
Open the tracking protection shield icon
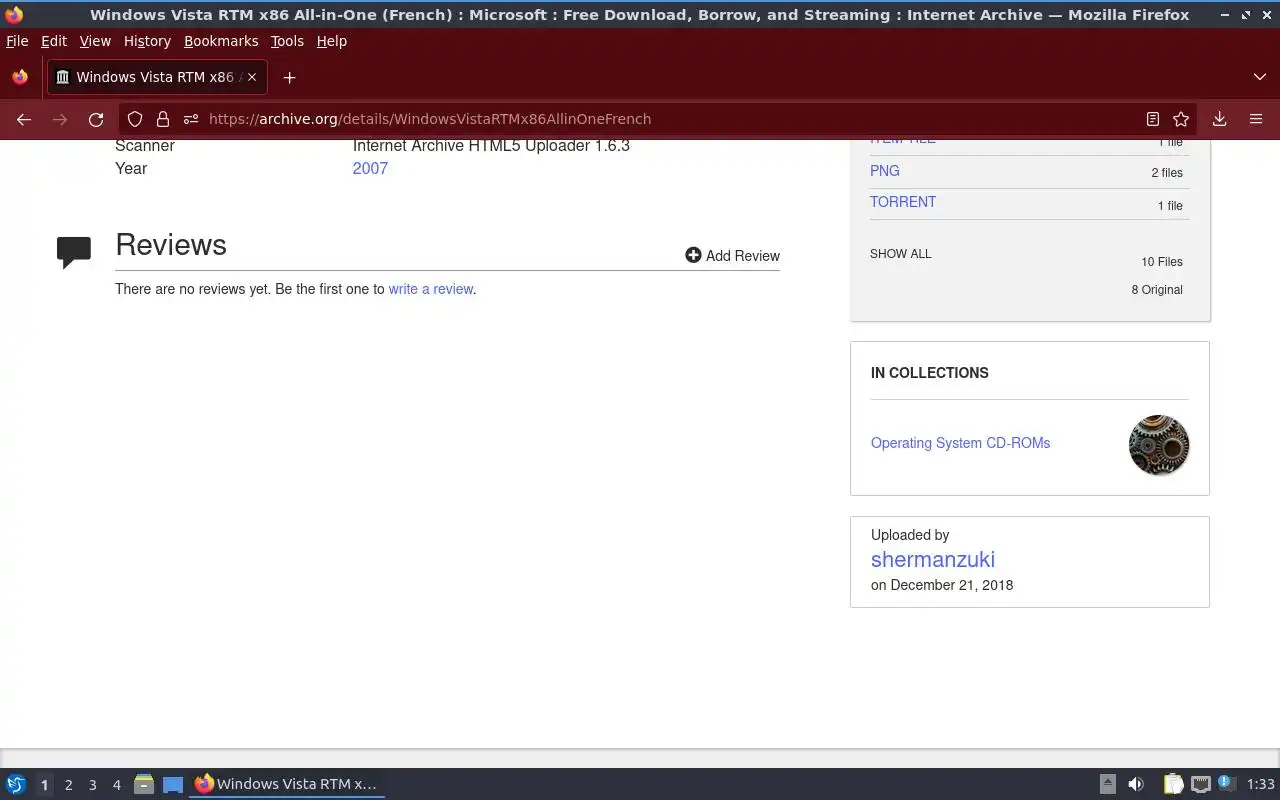pyautogui.click(x=135, y=119)
